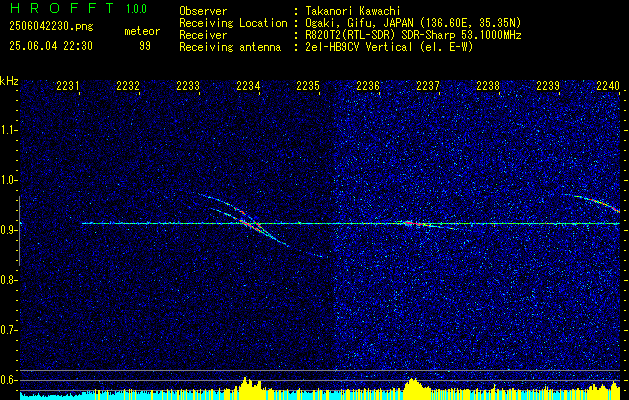
Task: Click the 2232 time marker
Action: 128,86
